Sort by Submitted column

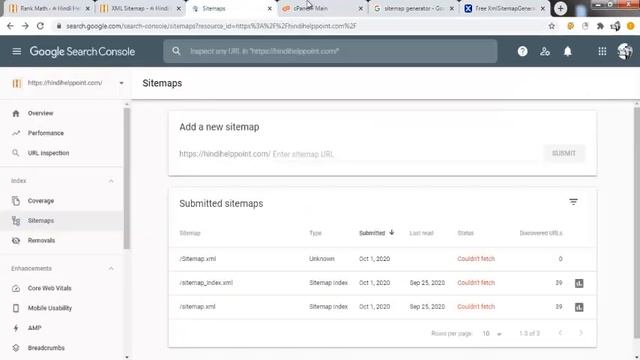click(376, 233)
